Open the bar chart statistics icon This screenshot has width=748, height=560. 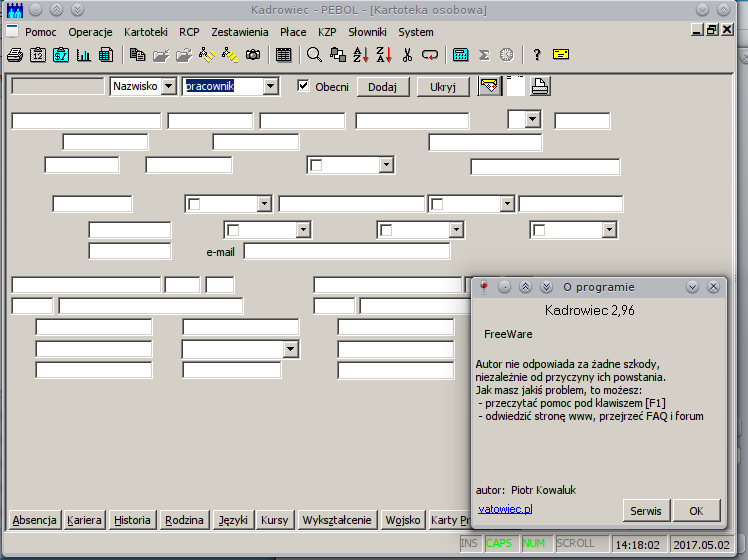point(83,54)
